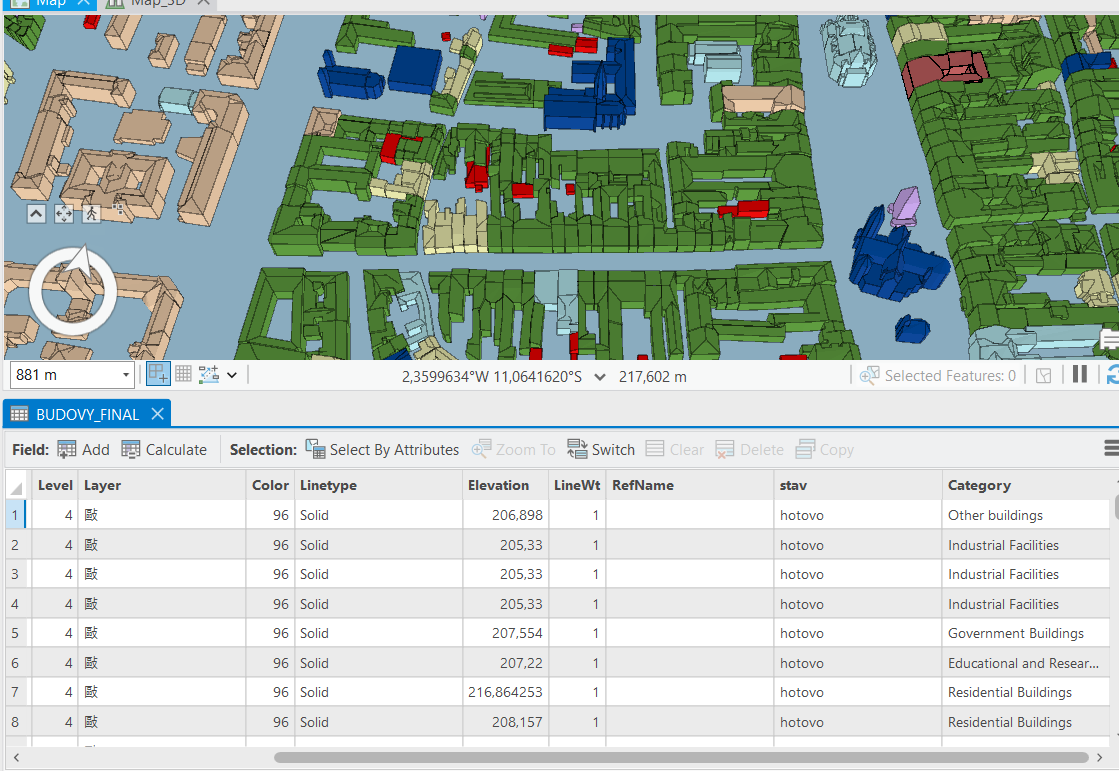Click the table scroll left arrow
1119x771 pixels.
tap(16, 757)
